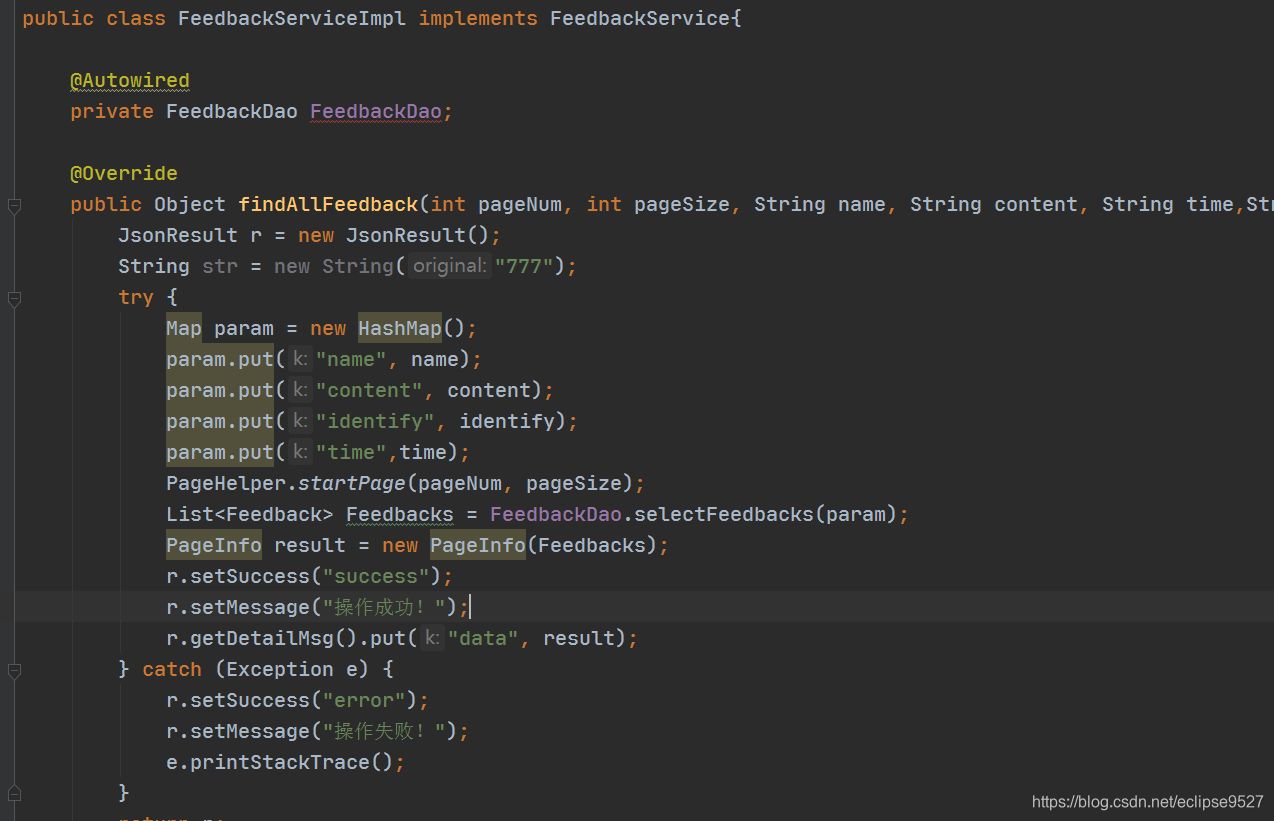This screenshot has width=1274, height=821.
Task: Click the List<Feedback> type declaration
Action: (x=250, y=514)
